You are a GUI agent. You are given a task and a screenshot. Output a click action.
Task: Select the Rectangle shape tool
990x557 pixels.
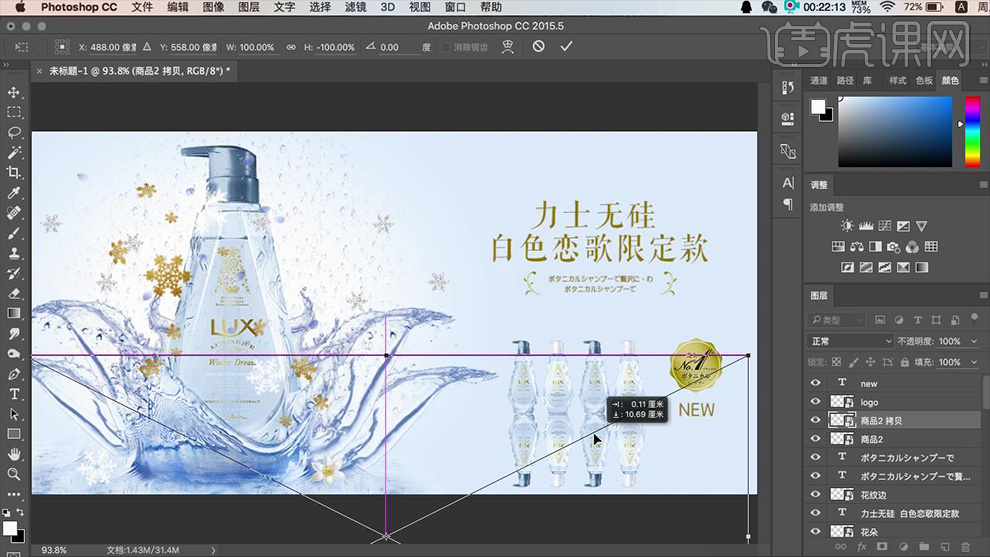click(13, 434)
